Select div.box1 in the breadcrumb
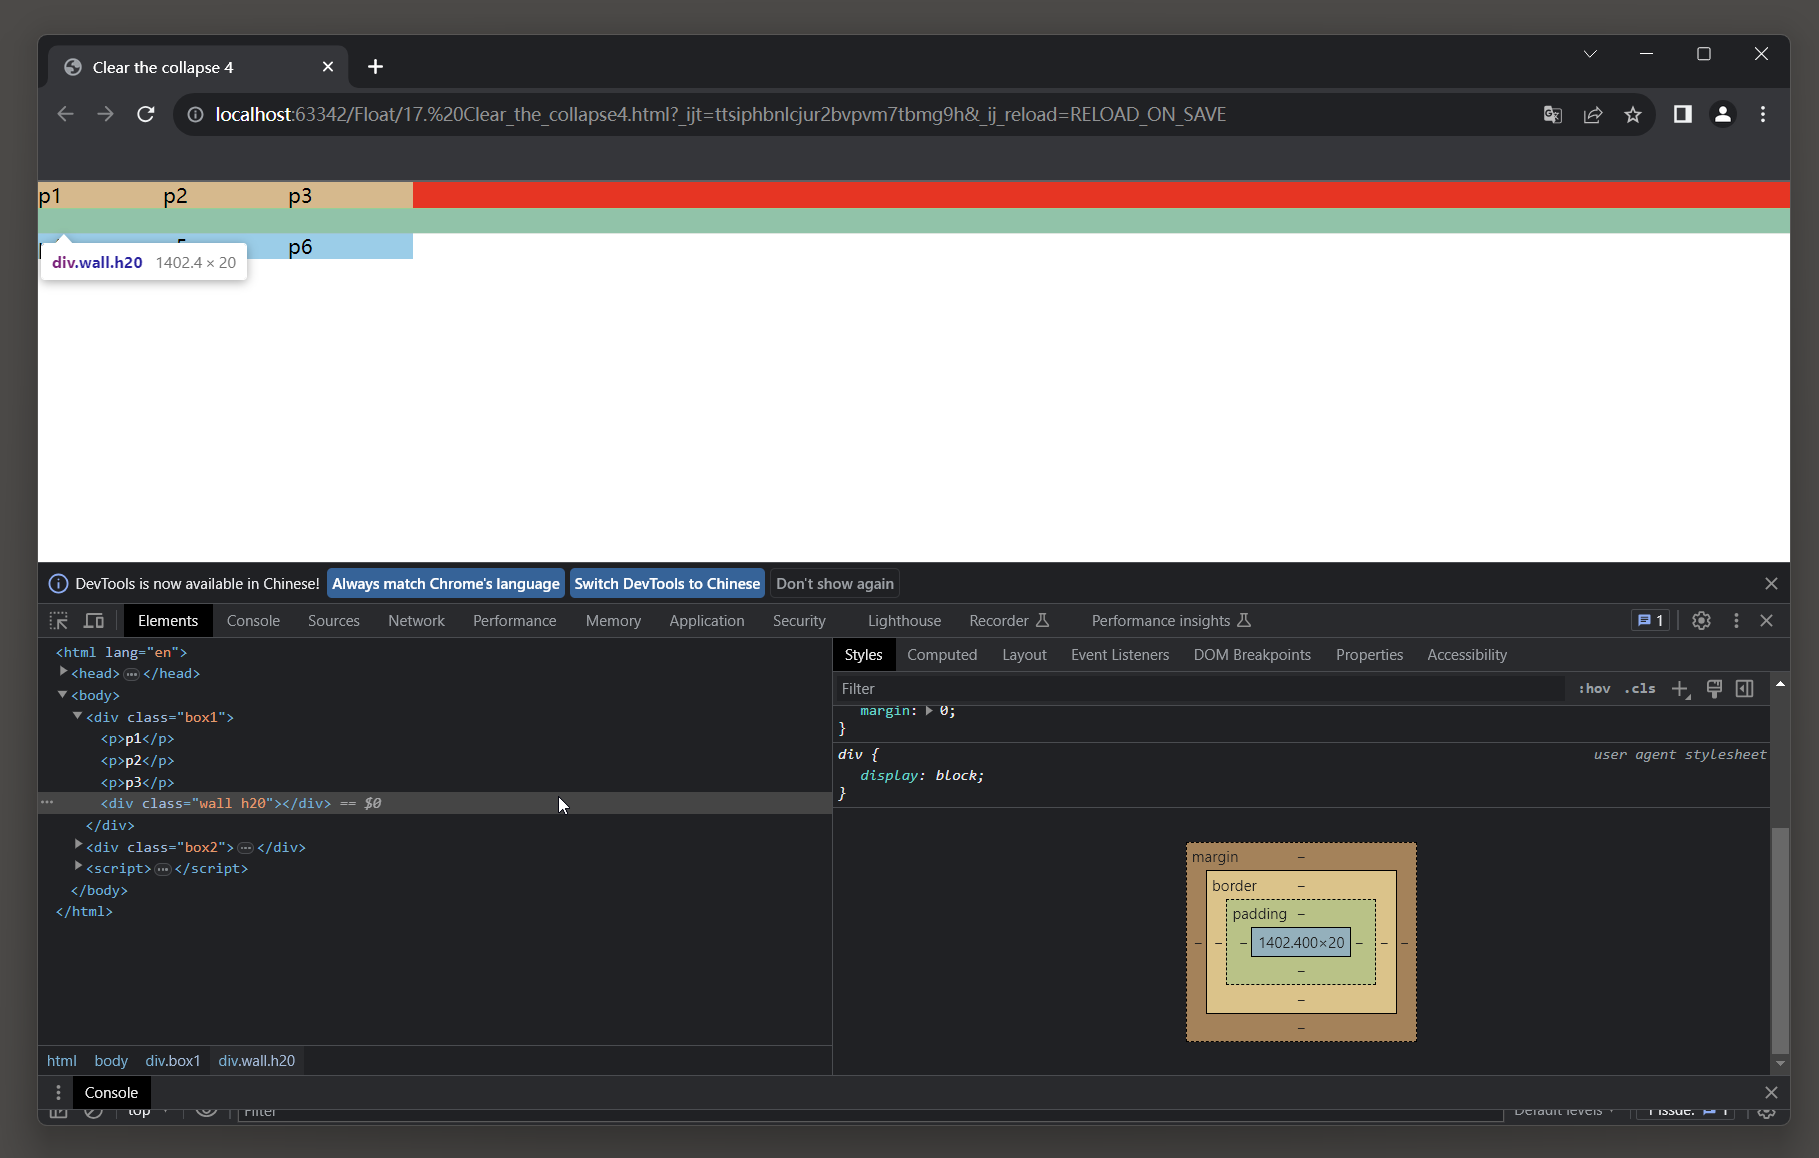Viewport: 1819px width, 1158px height. [x=173, y=1061]
